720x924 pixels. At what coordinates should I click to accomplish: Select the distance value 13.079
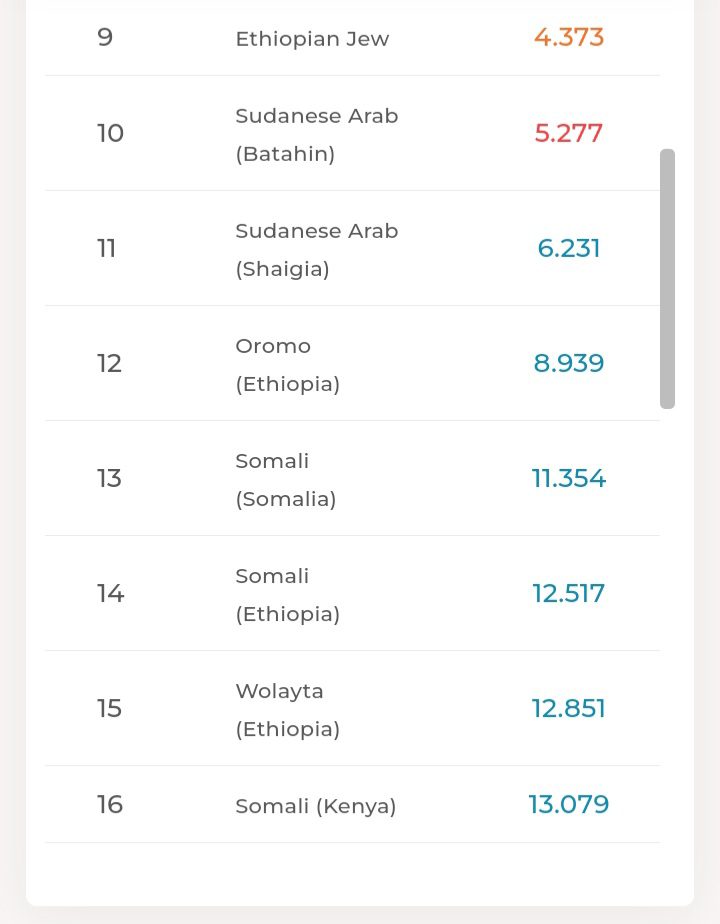569,804
